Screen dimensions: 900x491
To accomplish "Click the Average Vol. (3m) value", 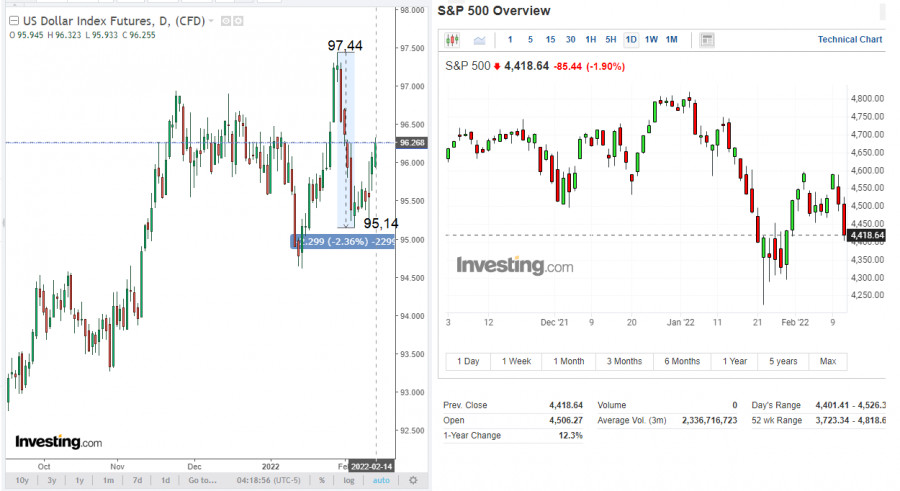I will pyautogui.click(x=709, y=420).
